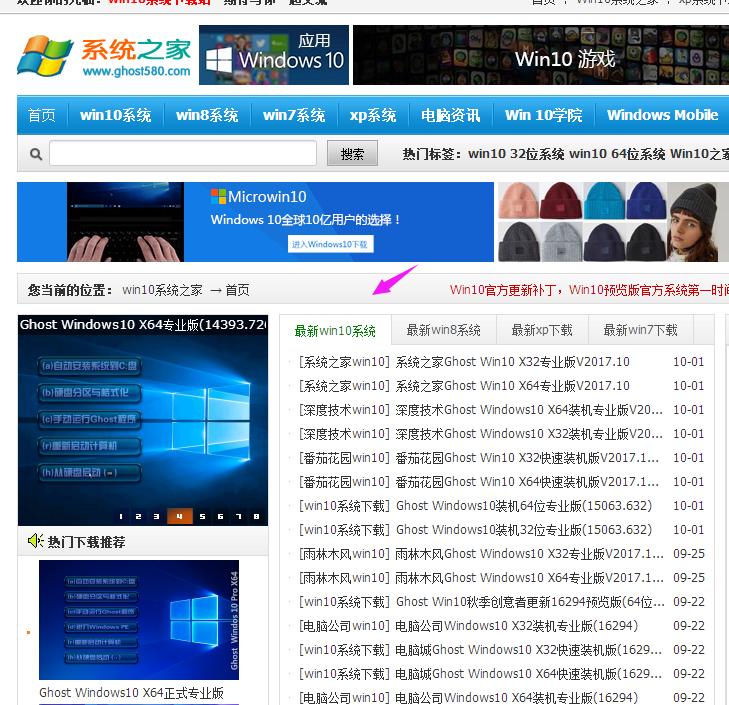Switch to the 最新xp下载 tab
729x705 pixels.
(x=542, y=330)
